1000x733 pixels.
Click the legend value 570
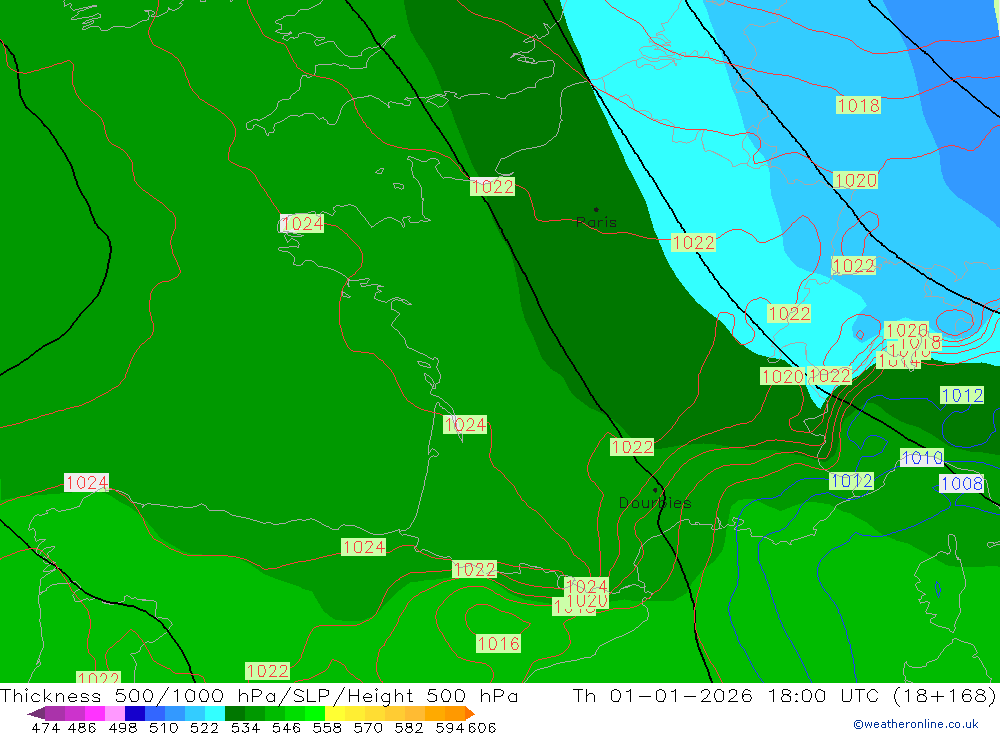point(367,727)
